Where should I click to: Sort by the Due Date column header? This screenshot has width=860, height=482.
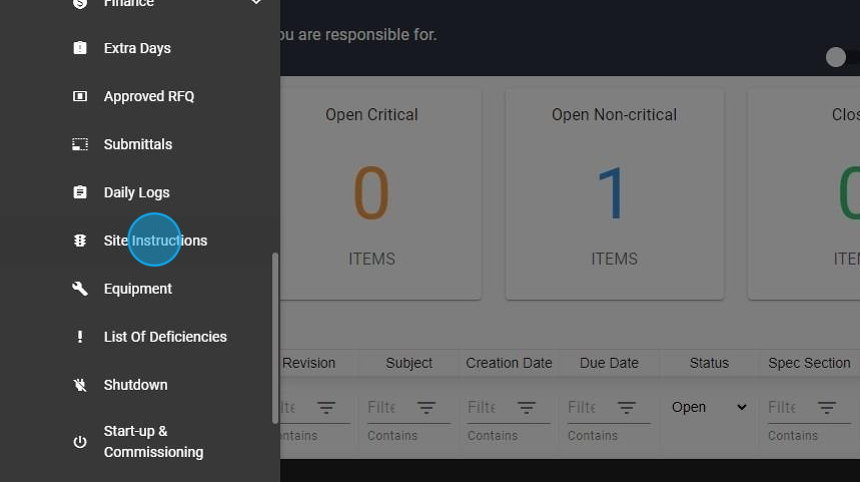point(609,363)
